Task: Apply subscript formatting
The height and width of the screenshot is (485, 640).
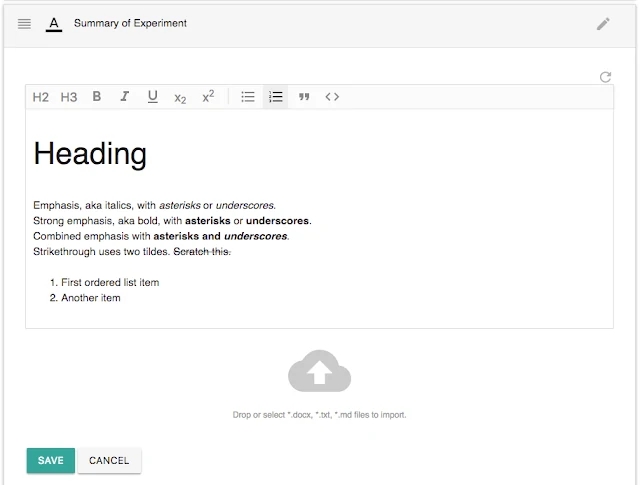Action: (x=180, y=97)
